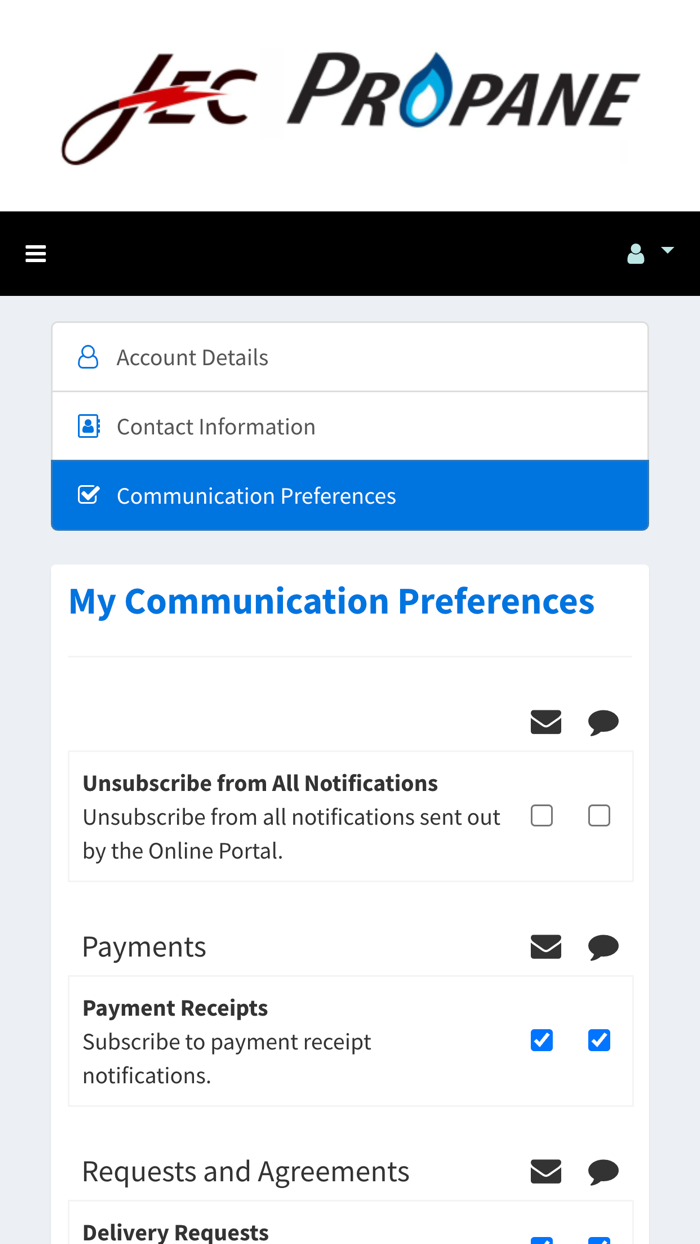Check text message box for Unsubscribe from All
This screenshot has height=1244, width=700.
[x=599, y=816]
